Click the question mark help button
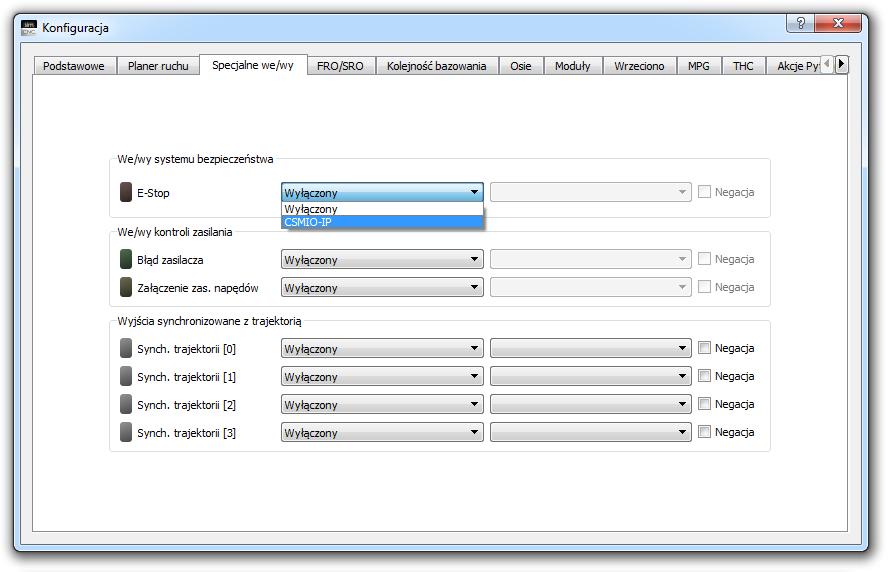 coord(801,23)
